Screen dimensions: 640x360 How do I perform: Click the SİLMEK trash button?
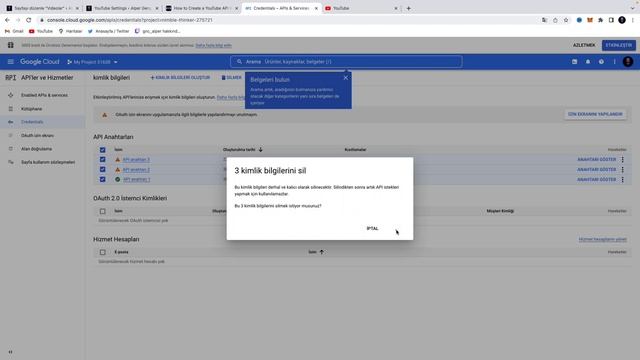(x=231, y=78)
